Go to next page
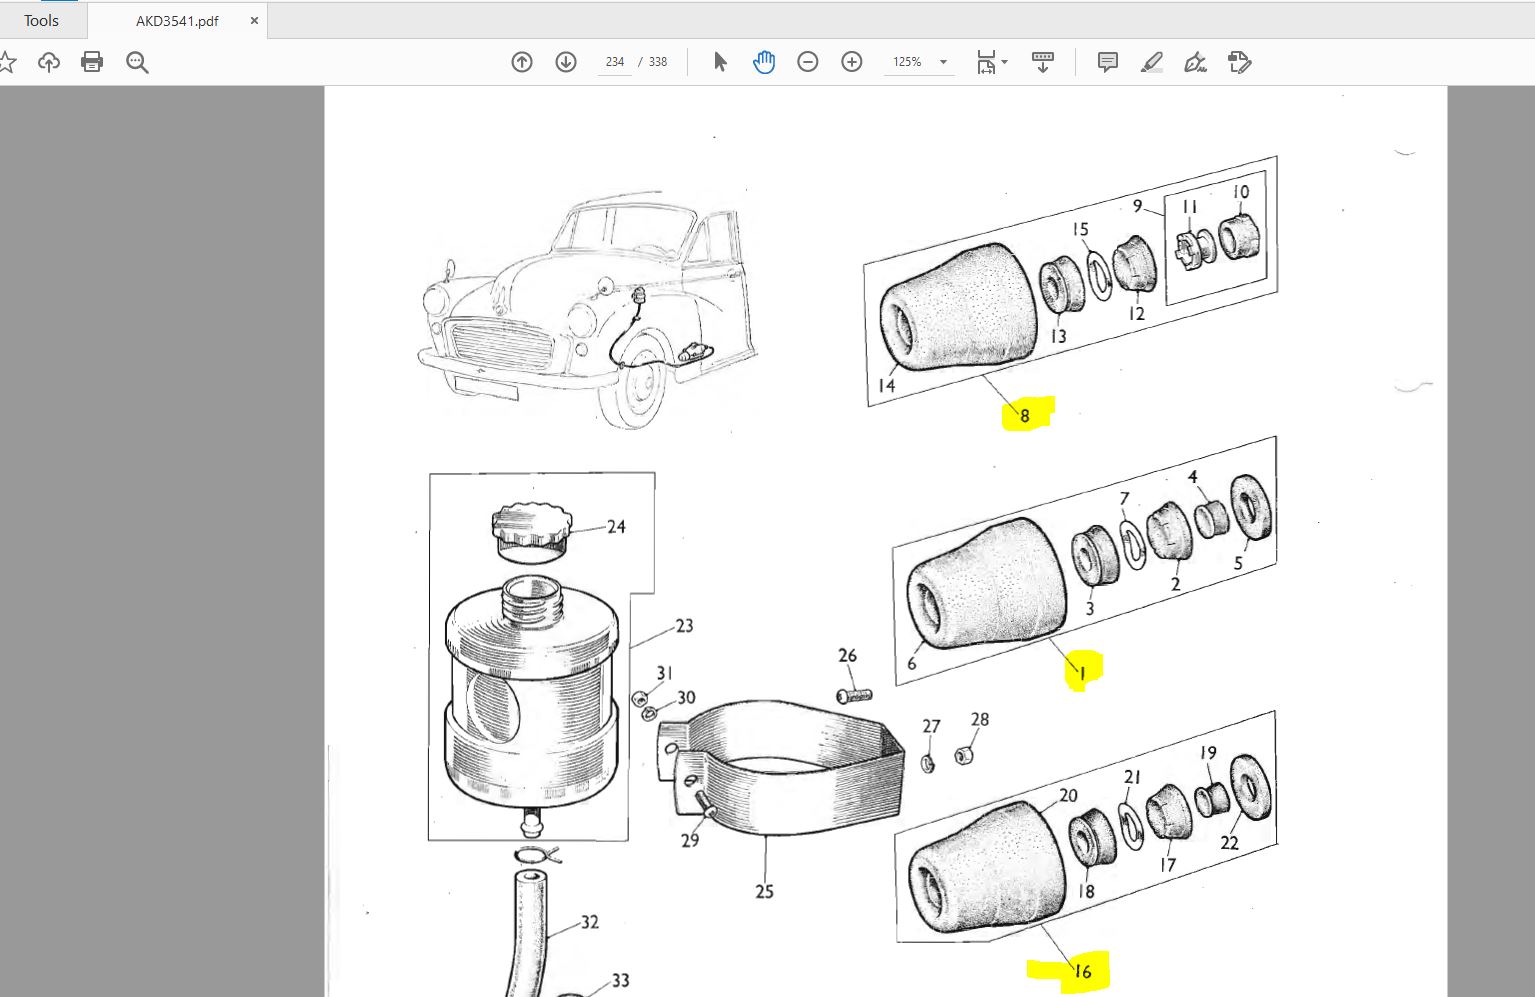The image size is (1535, 997). (566, 62)
